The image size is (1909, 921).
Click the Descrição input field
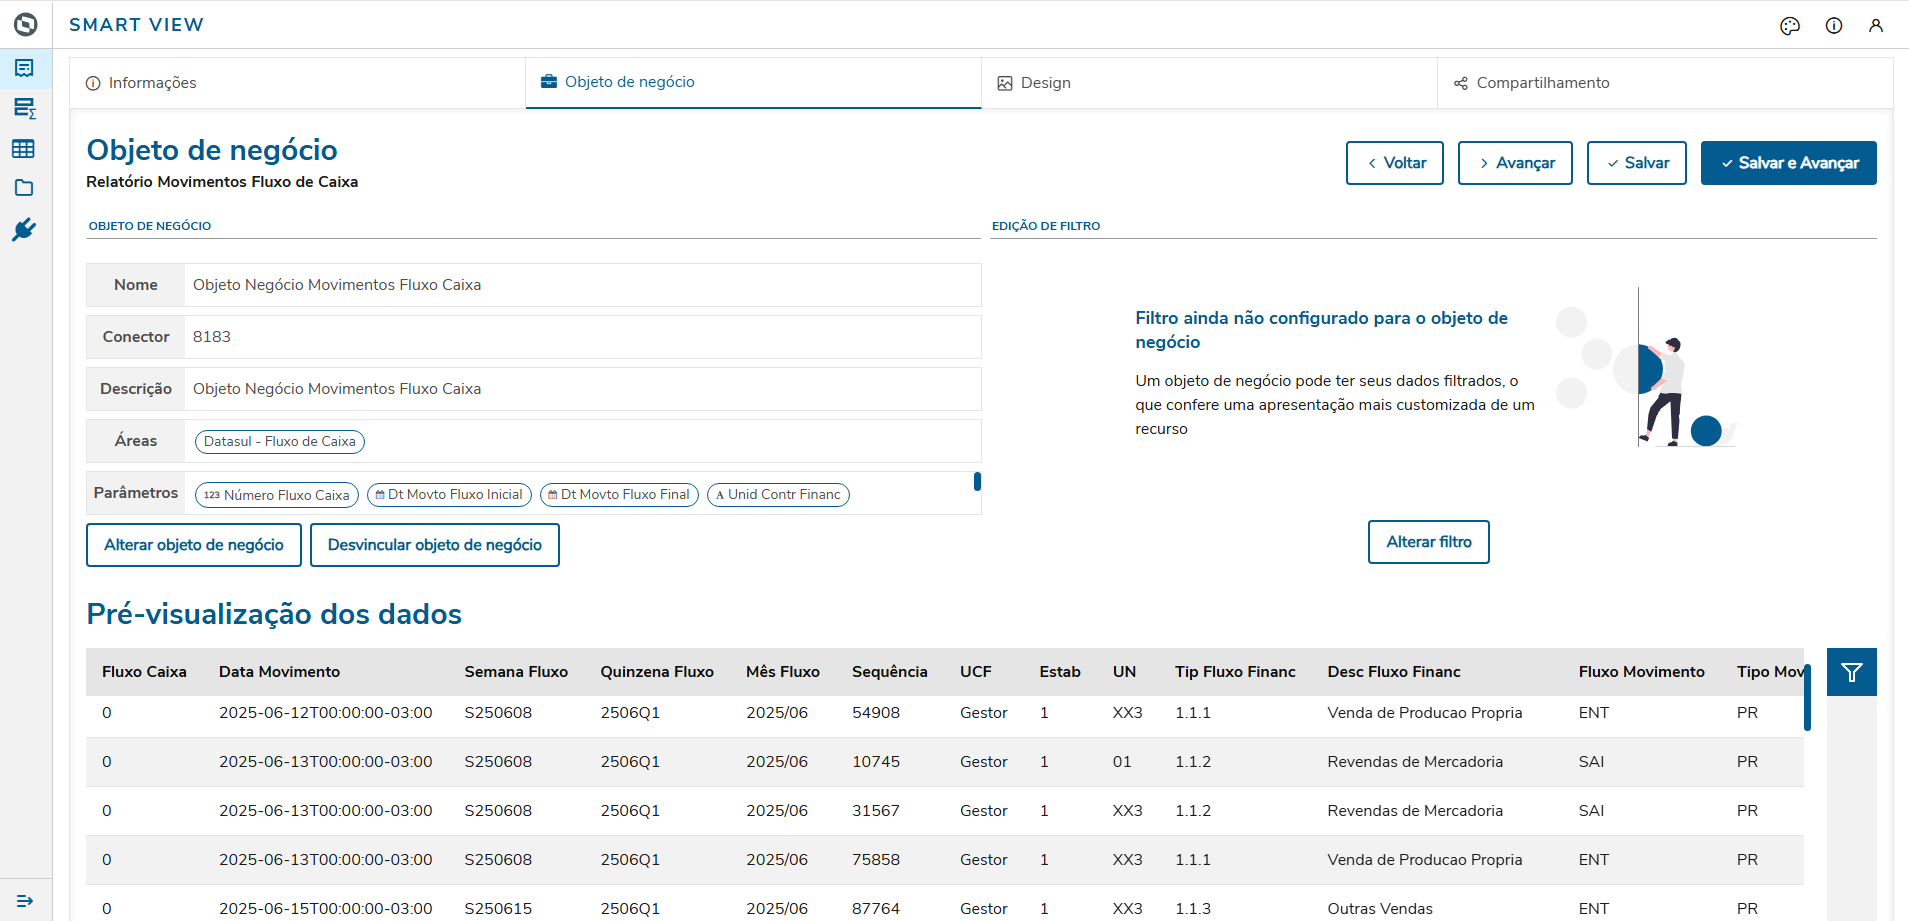(x=582, y=389)
